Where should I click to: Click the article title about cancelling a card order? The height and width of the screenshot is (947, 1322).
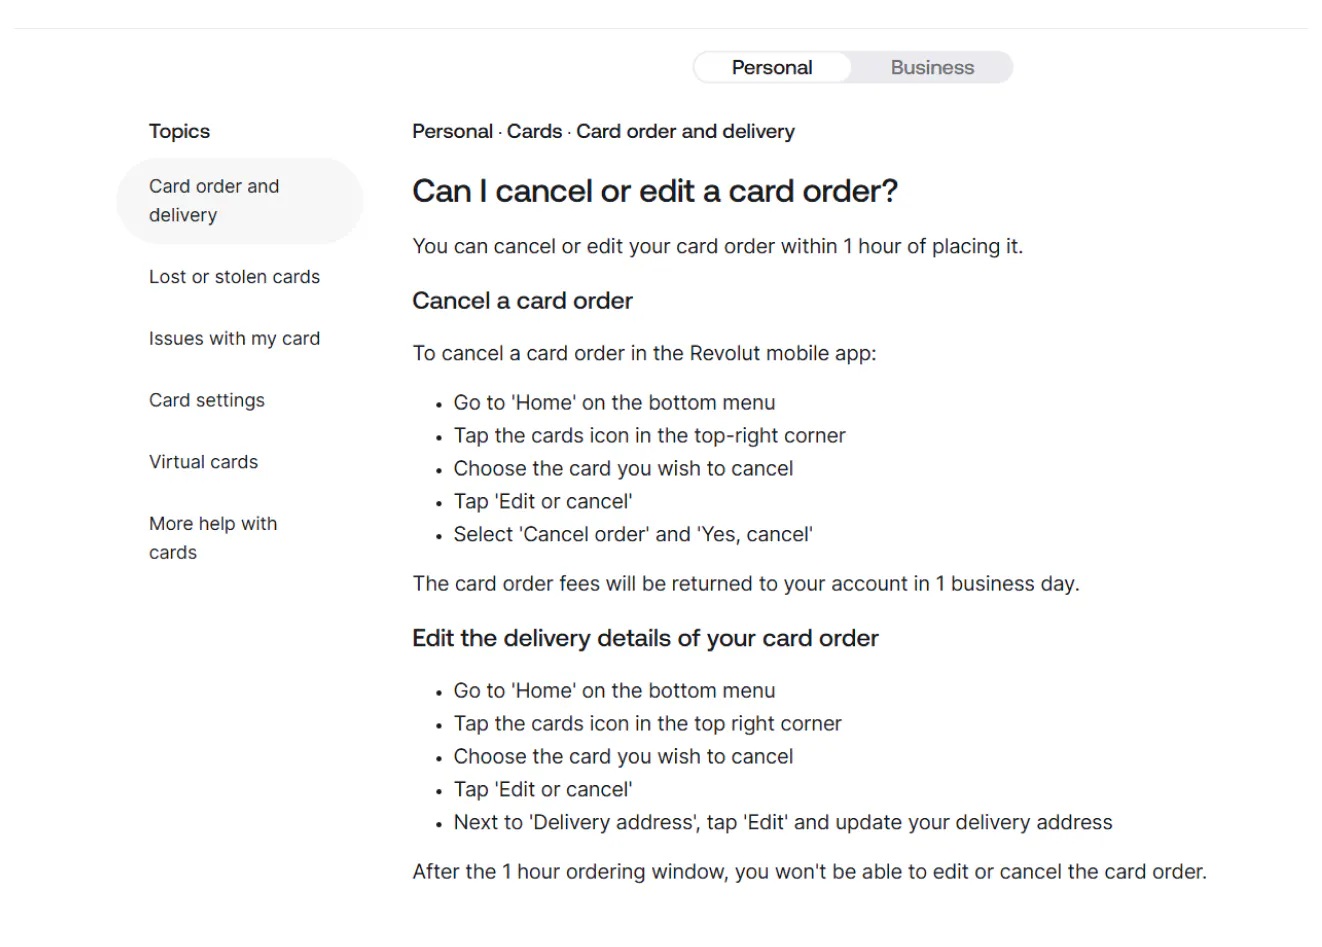click(655, 191)
